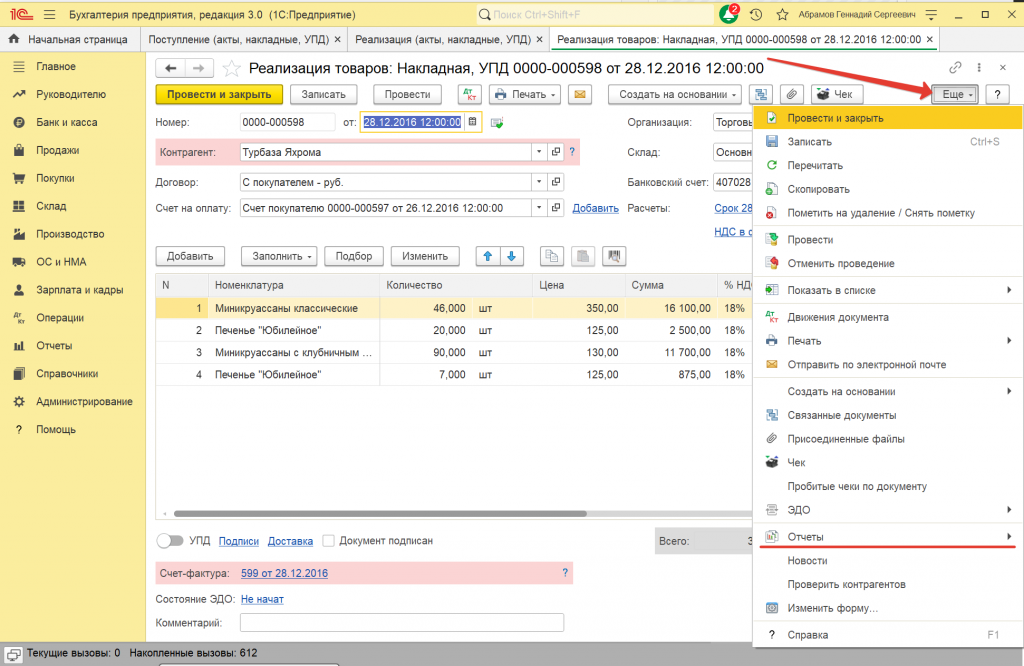Click Провести и закрыть yellow button
This screenshot has height=666, width=1024.
219,95
